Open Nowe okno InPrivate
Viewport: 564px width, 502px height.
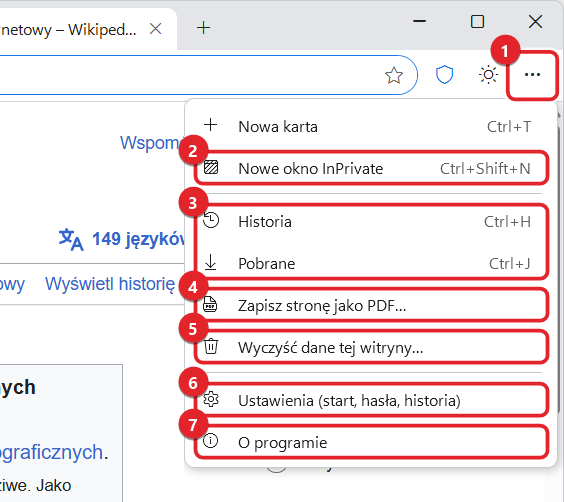click(371, 168)
